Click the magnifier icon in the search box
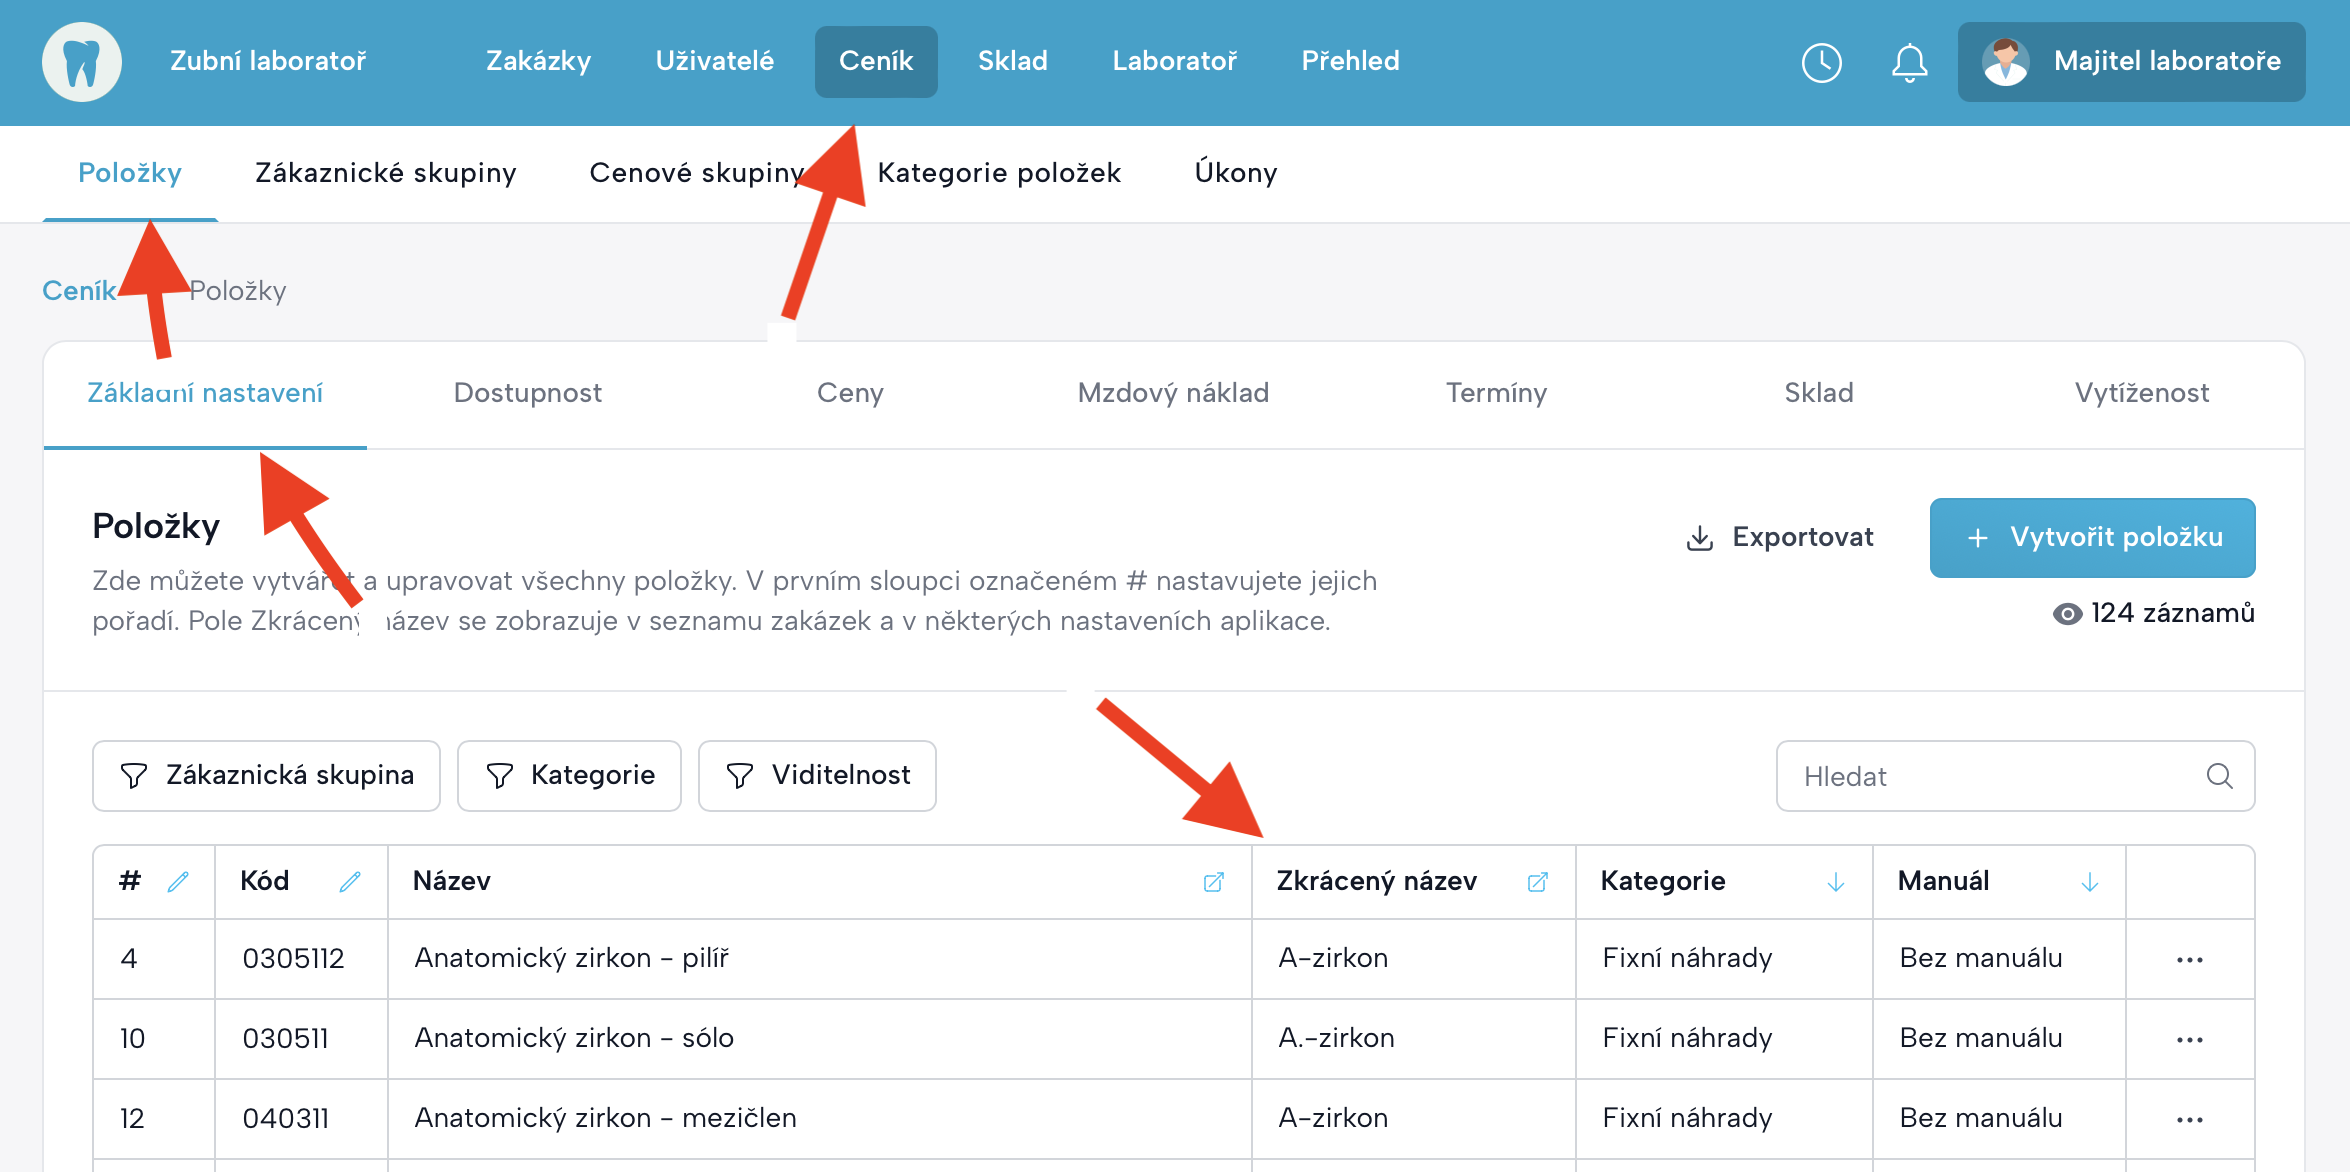Screen dimensions: 2350x1172 [2219, 776]
